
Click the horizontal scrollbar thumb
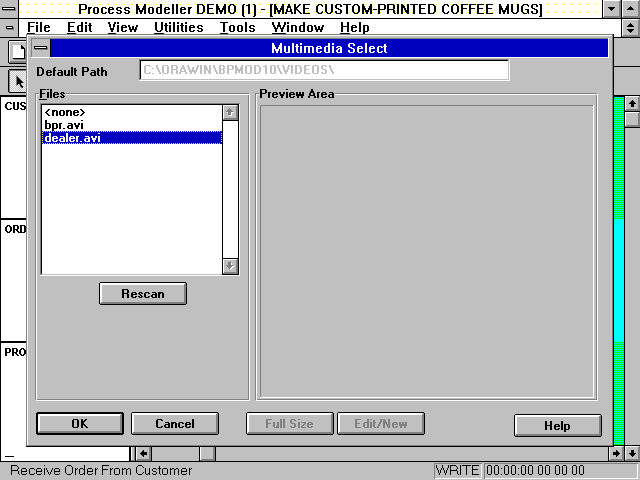(x=207, y=454)
